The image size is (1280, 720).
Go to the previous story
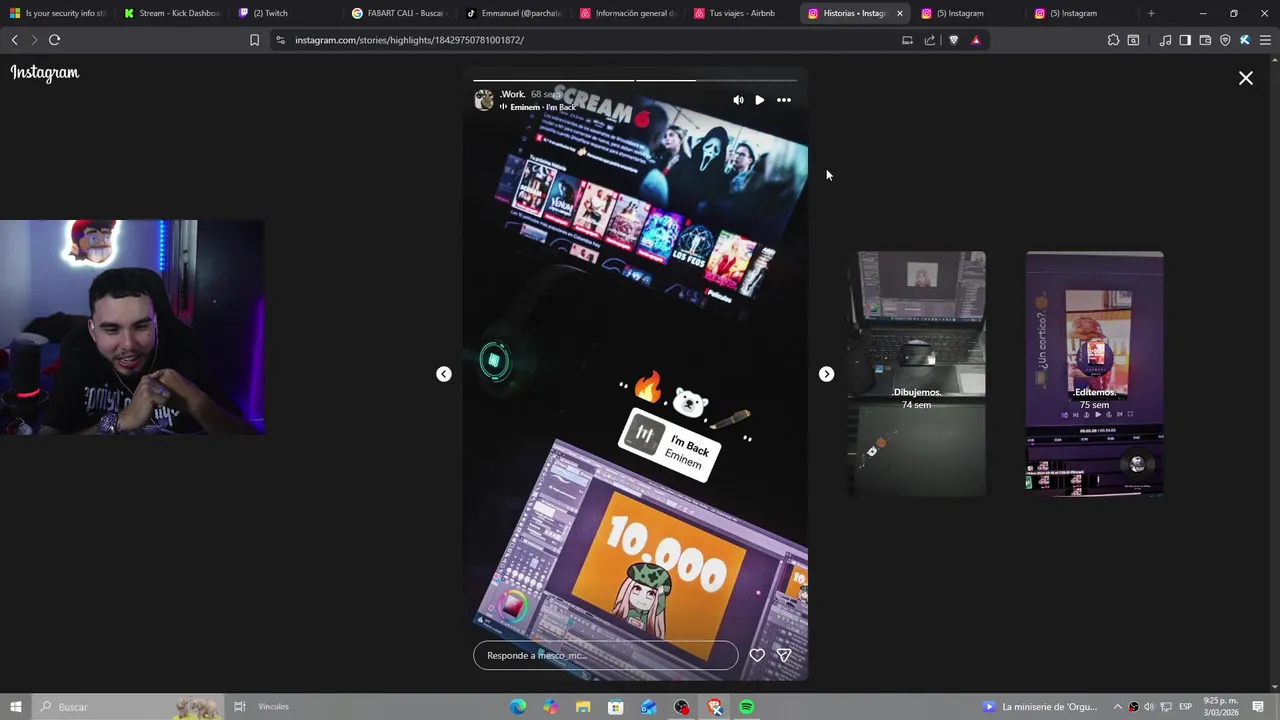point(444,374)
